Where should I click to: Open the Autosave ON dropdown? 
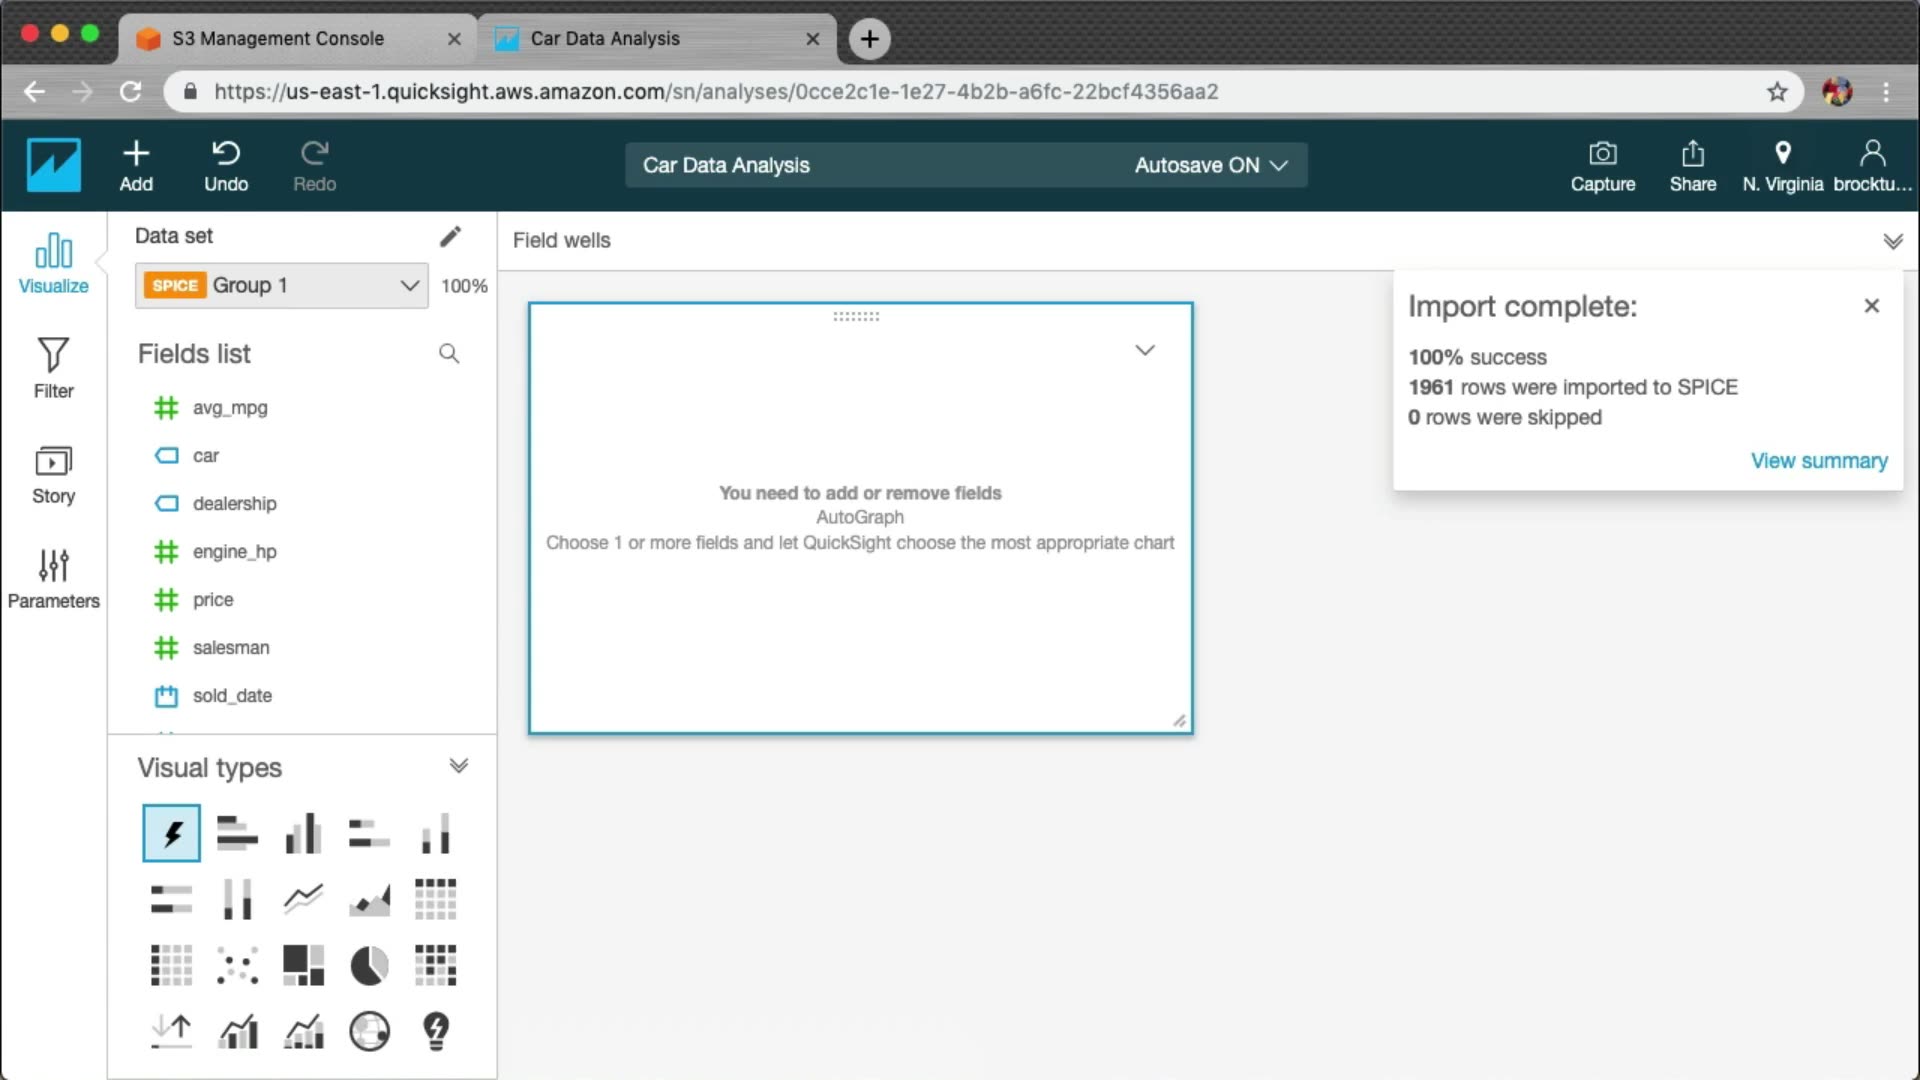point(1210,165)
